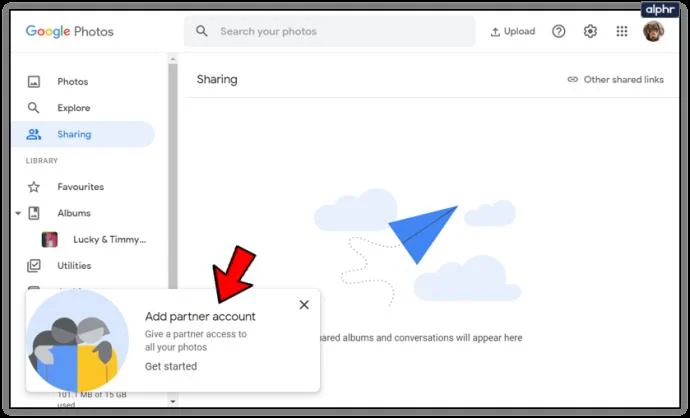The image size is (690, 418).
Task: Select Sharing in the sidebar
Action: pos(84,134)
